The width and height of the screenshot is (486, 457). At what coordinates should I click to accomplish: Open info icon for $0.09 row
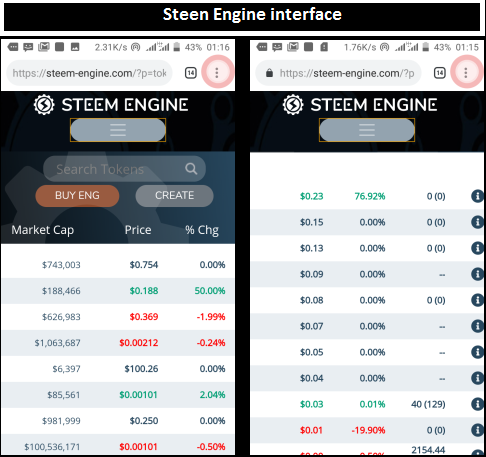pos(477,274)
